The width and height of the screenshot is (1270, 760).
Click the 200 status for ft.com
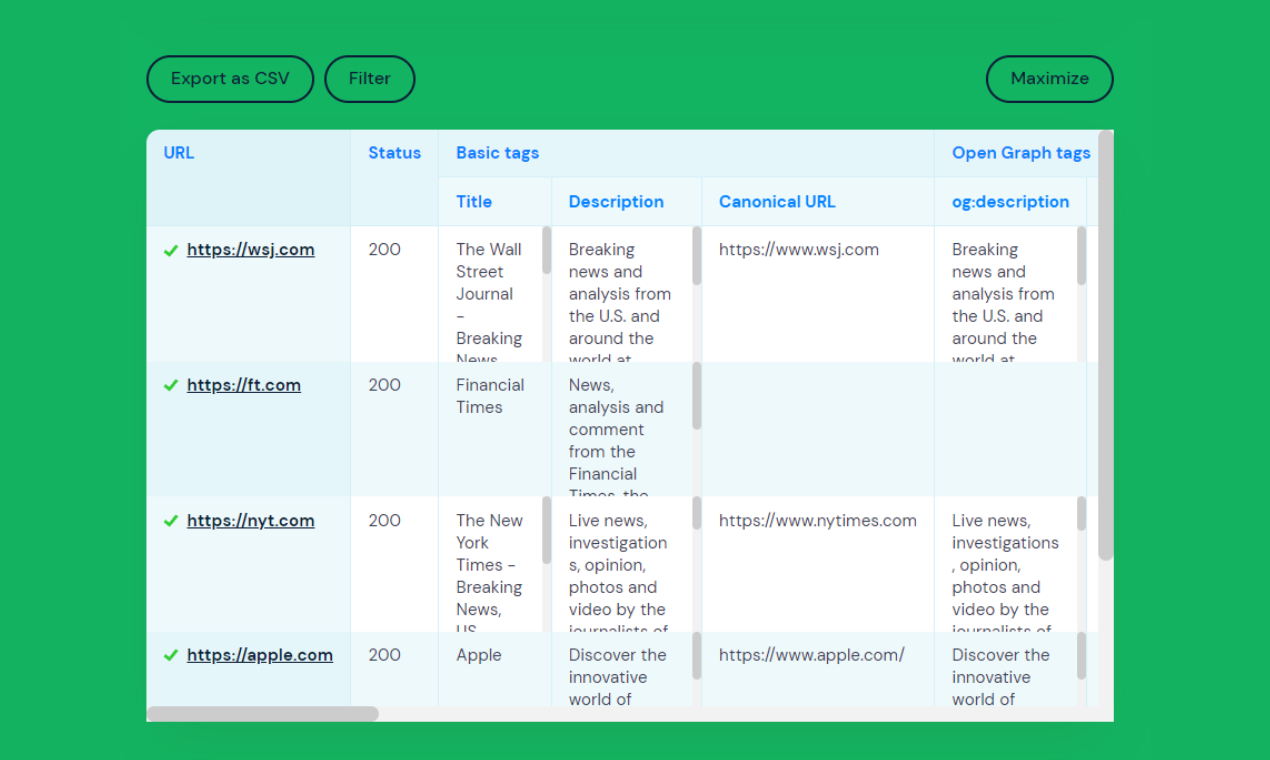(x=384, y=385)
